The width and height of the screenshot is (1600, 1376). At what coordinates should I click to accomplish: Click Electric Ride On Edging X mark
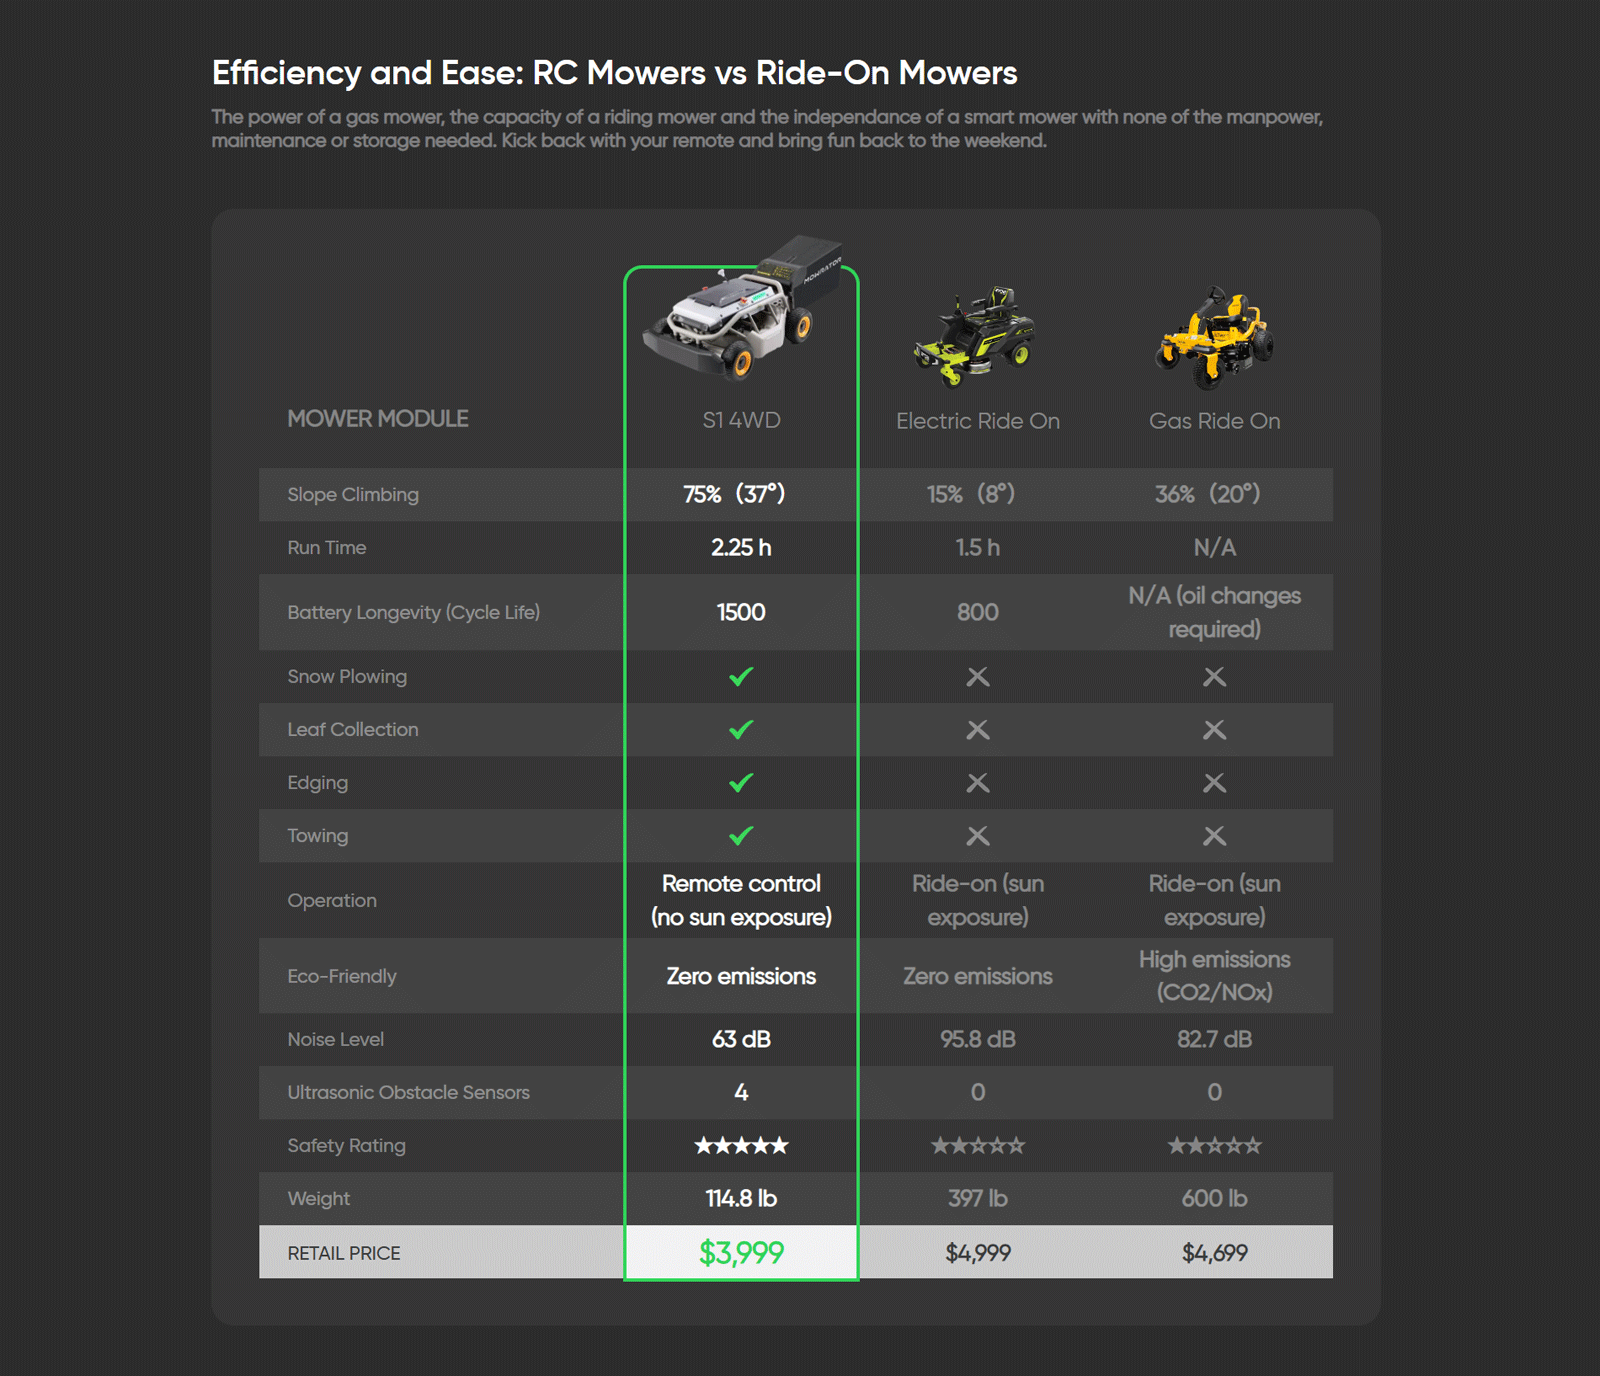click(978, 783)
